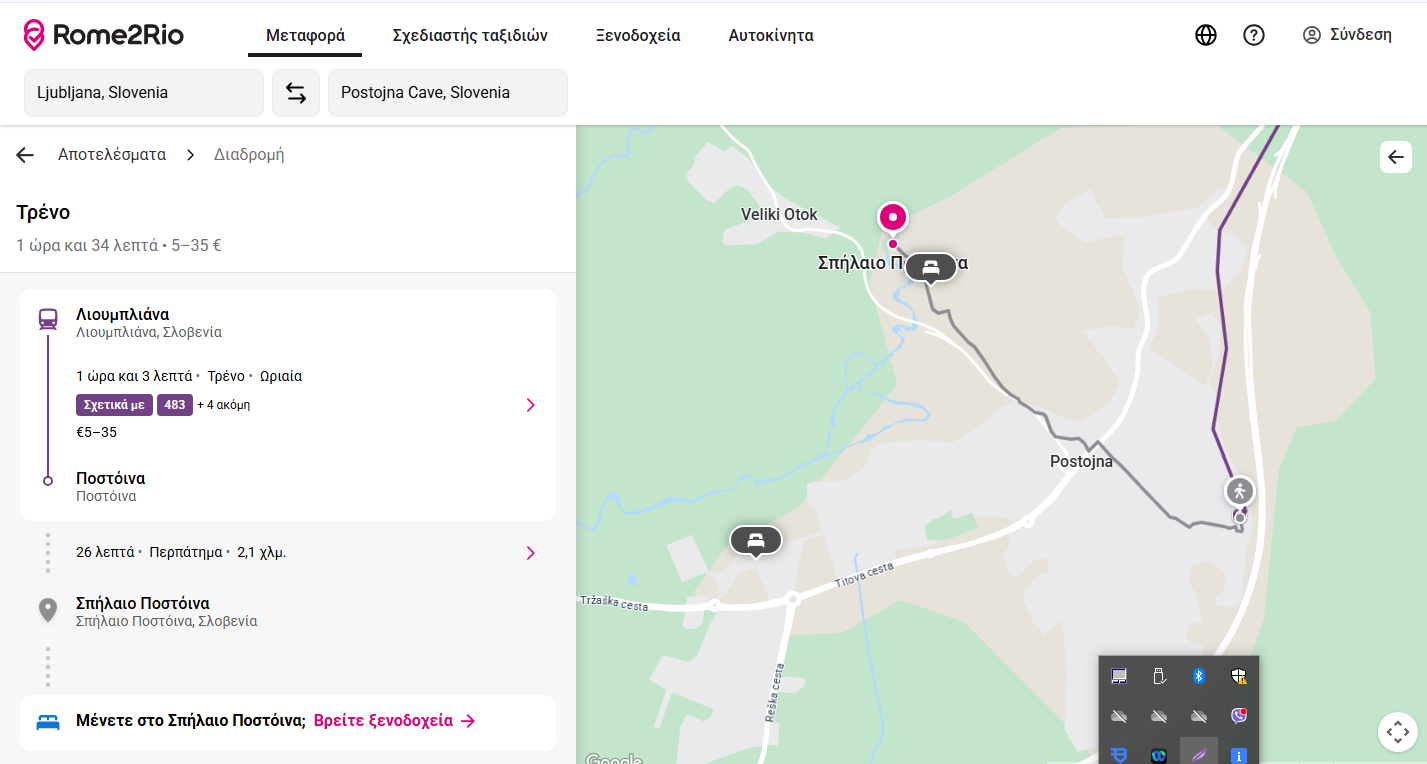This screenshot has height=764, width=1427.
Task: Open Viber from the system tray
Action: coord(1239,716)
